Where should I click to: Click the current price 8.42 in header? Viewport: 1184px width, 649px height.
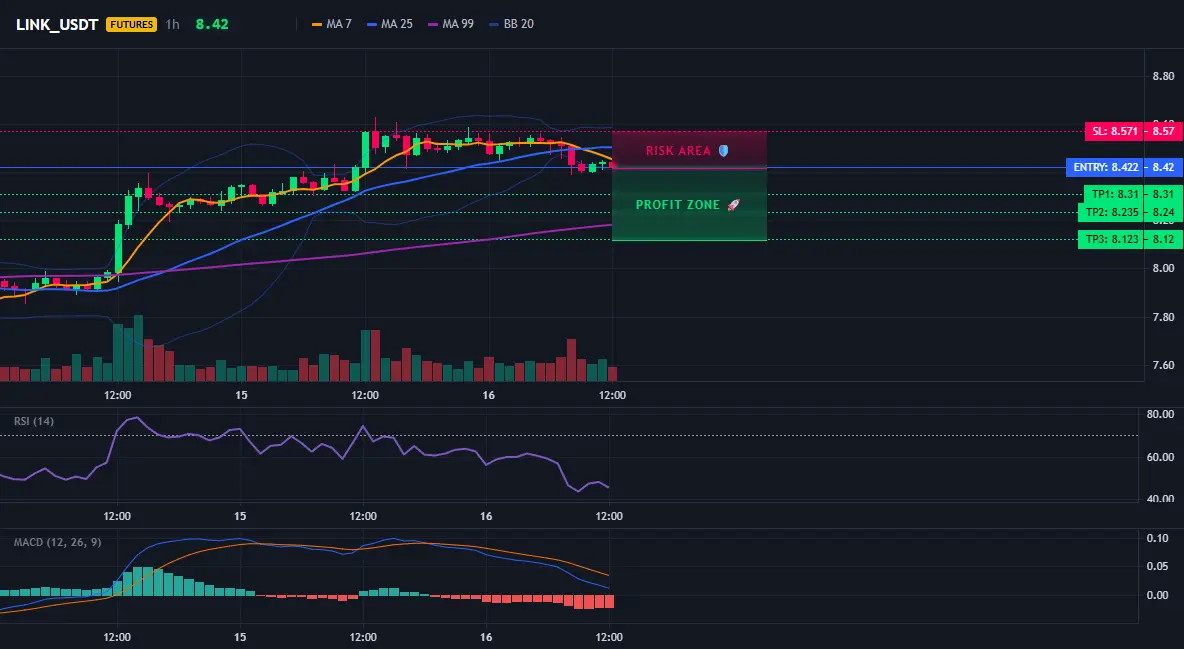point(212,24)
